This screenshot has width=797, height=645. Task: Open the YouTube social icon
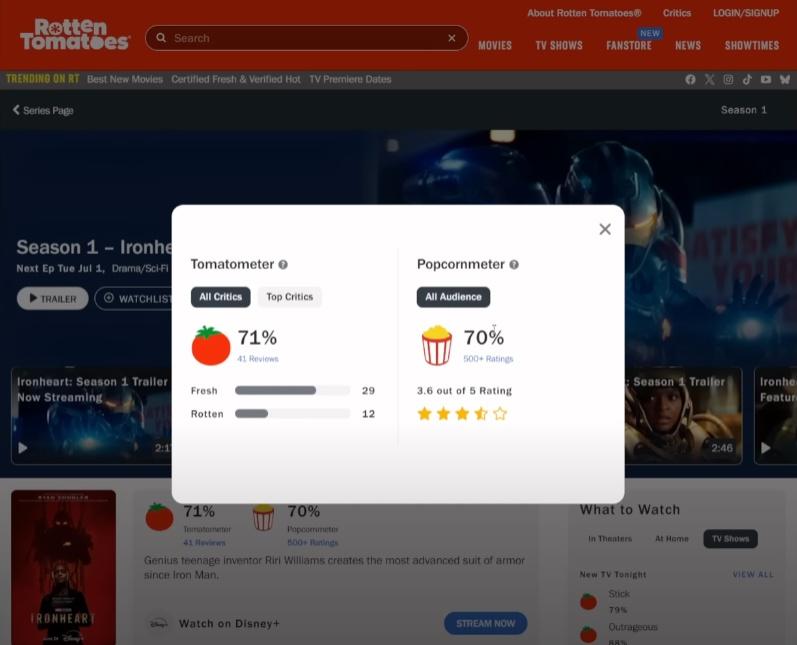point(766,79)
